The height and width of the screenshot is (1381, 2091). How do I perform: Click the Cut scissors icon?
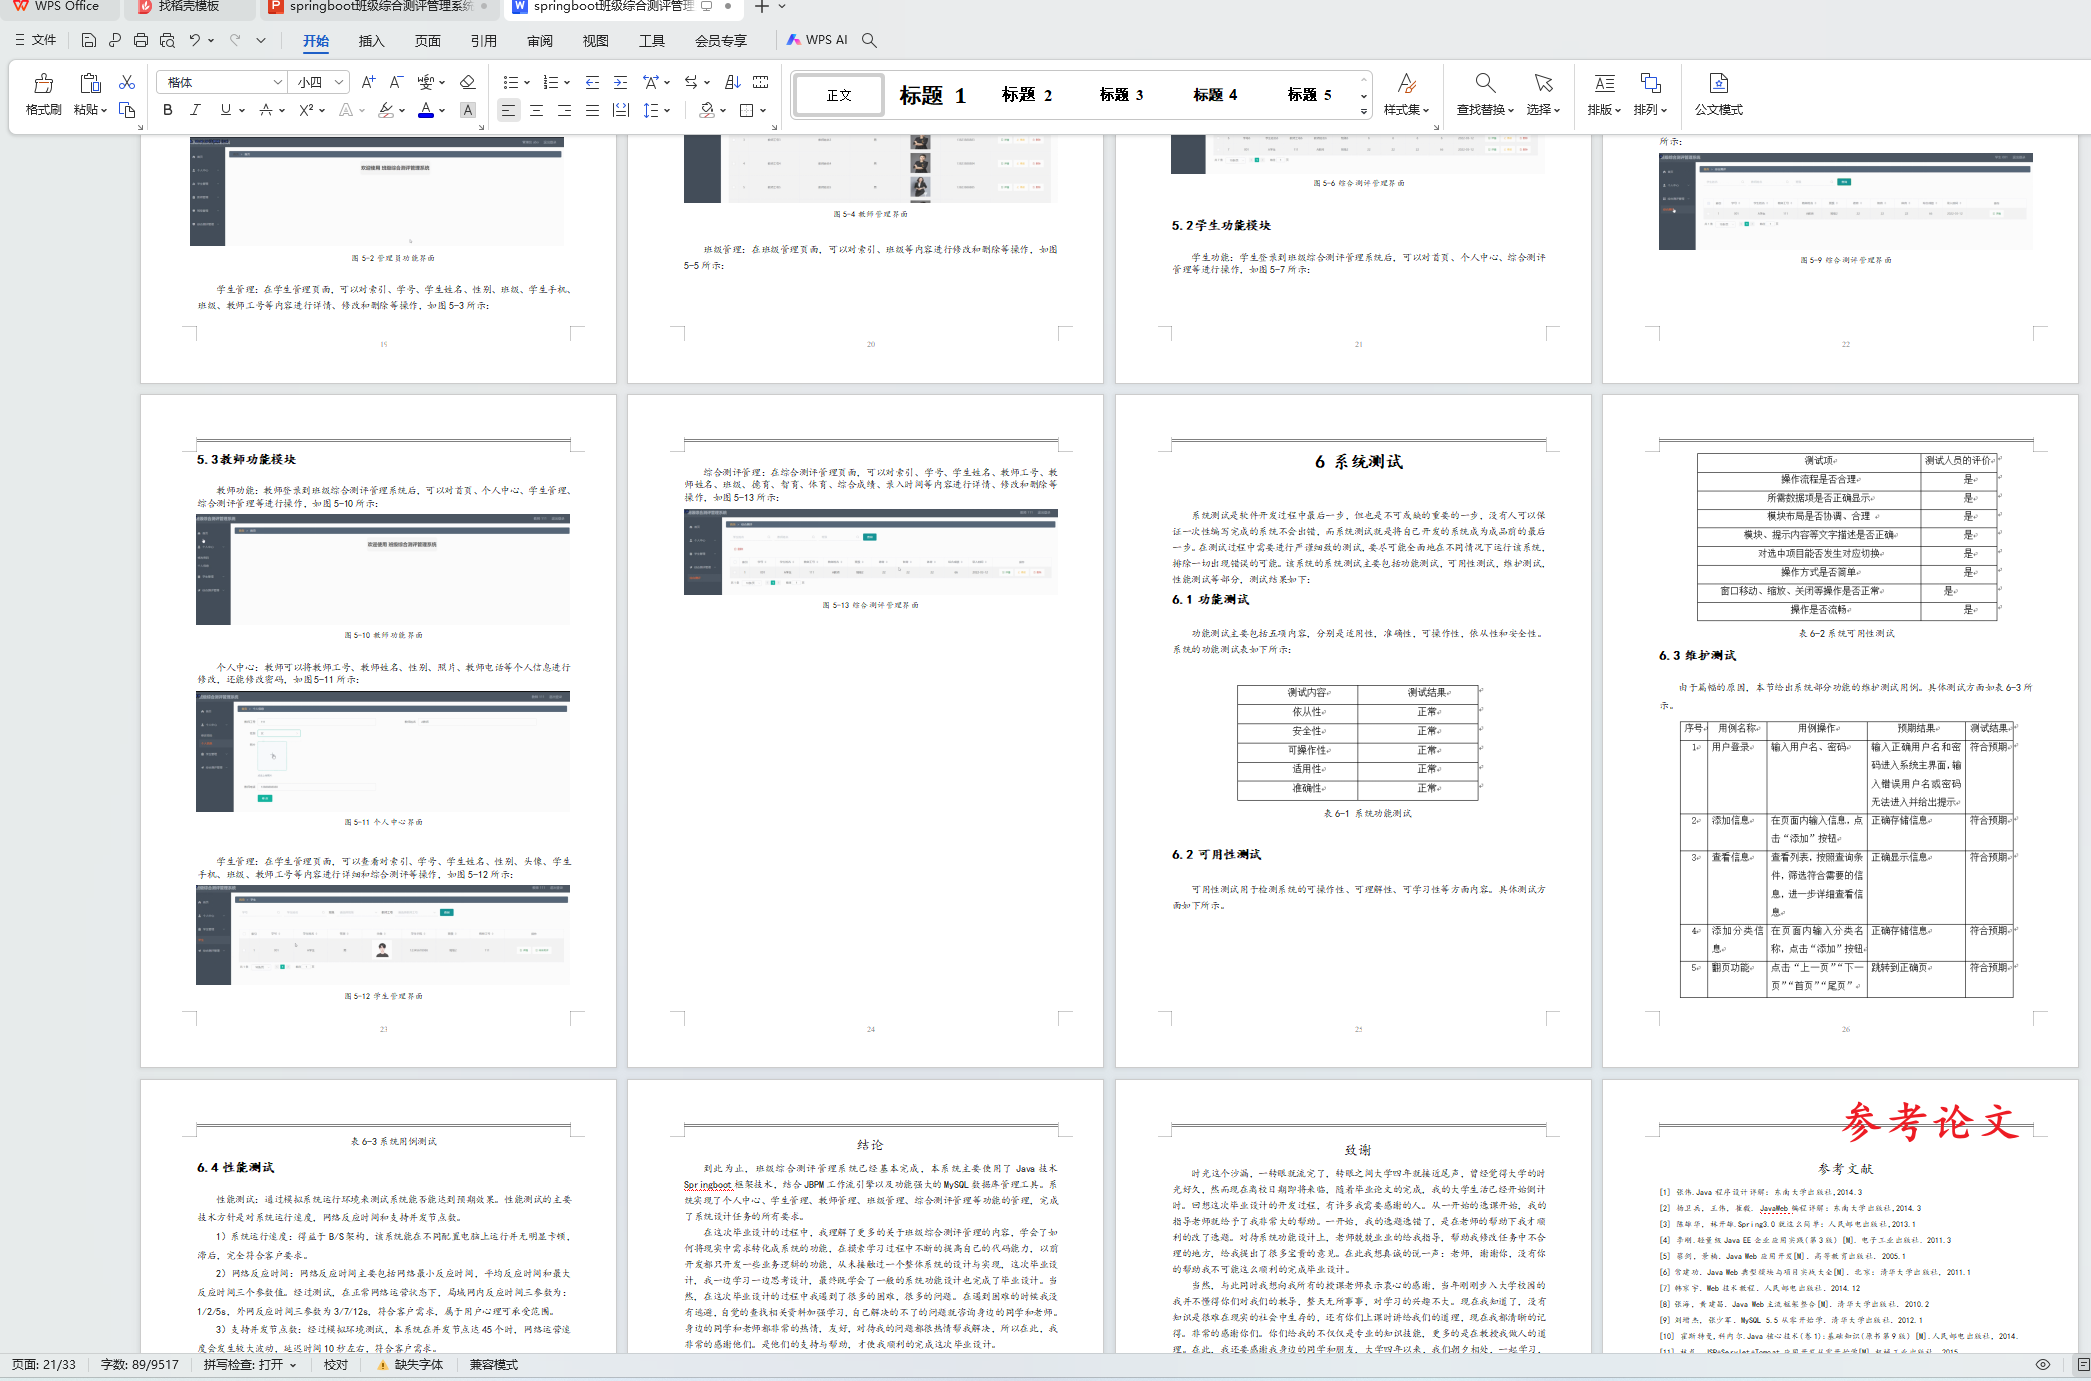[127, 82]
